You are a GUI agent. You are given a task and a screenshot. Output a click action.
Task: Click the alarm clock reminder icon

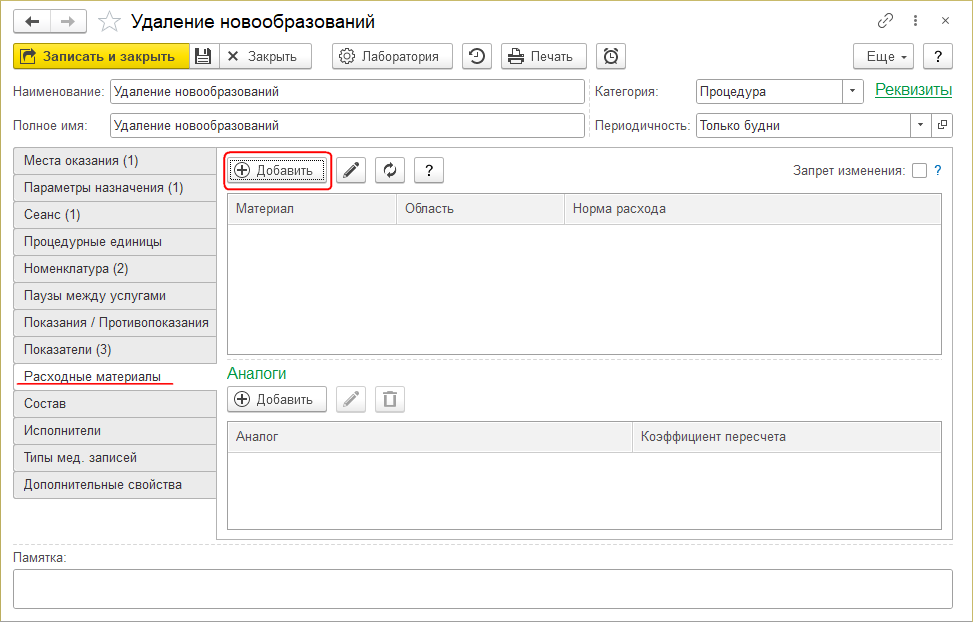[x=611, y=56]
